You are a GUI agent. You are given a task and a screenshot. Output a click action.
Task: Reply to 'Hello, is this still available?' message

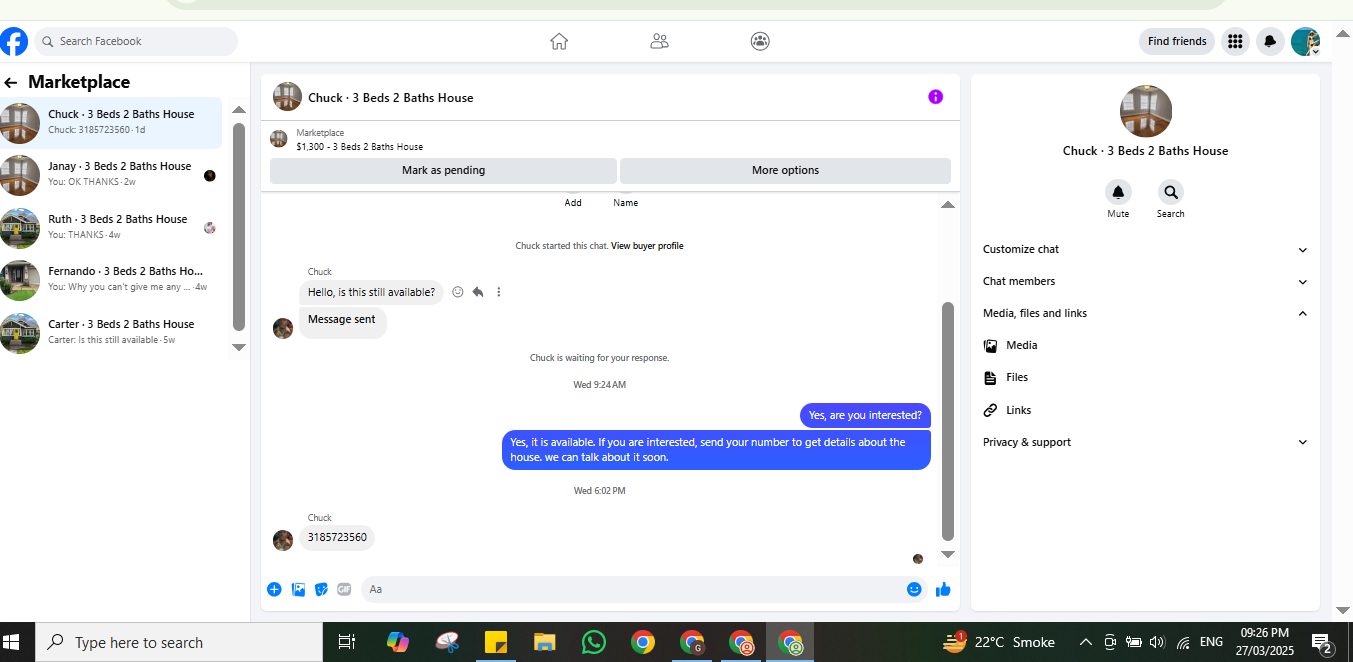[478, 292]
